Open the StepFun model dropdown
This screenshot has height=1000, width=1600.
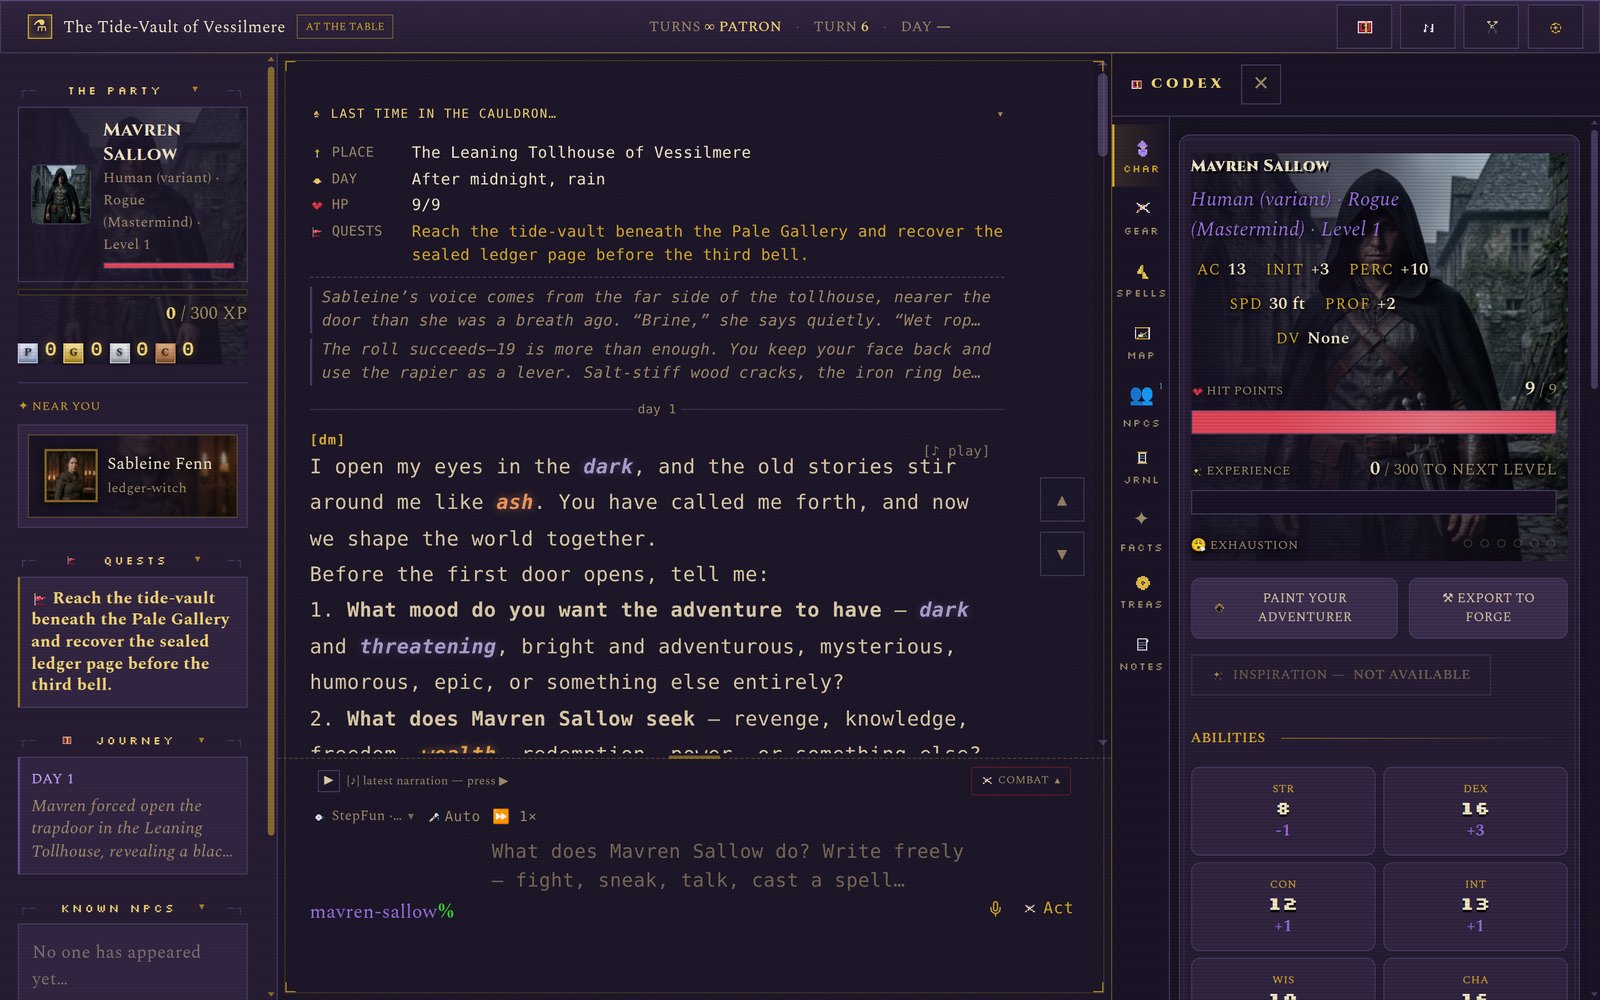pyautogui.click(x=365, y=816)
